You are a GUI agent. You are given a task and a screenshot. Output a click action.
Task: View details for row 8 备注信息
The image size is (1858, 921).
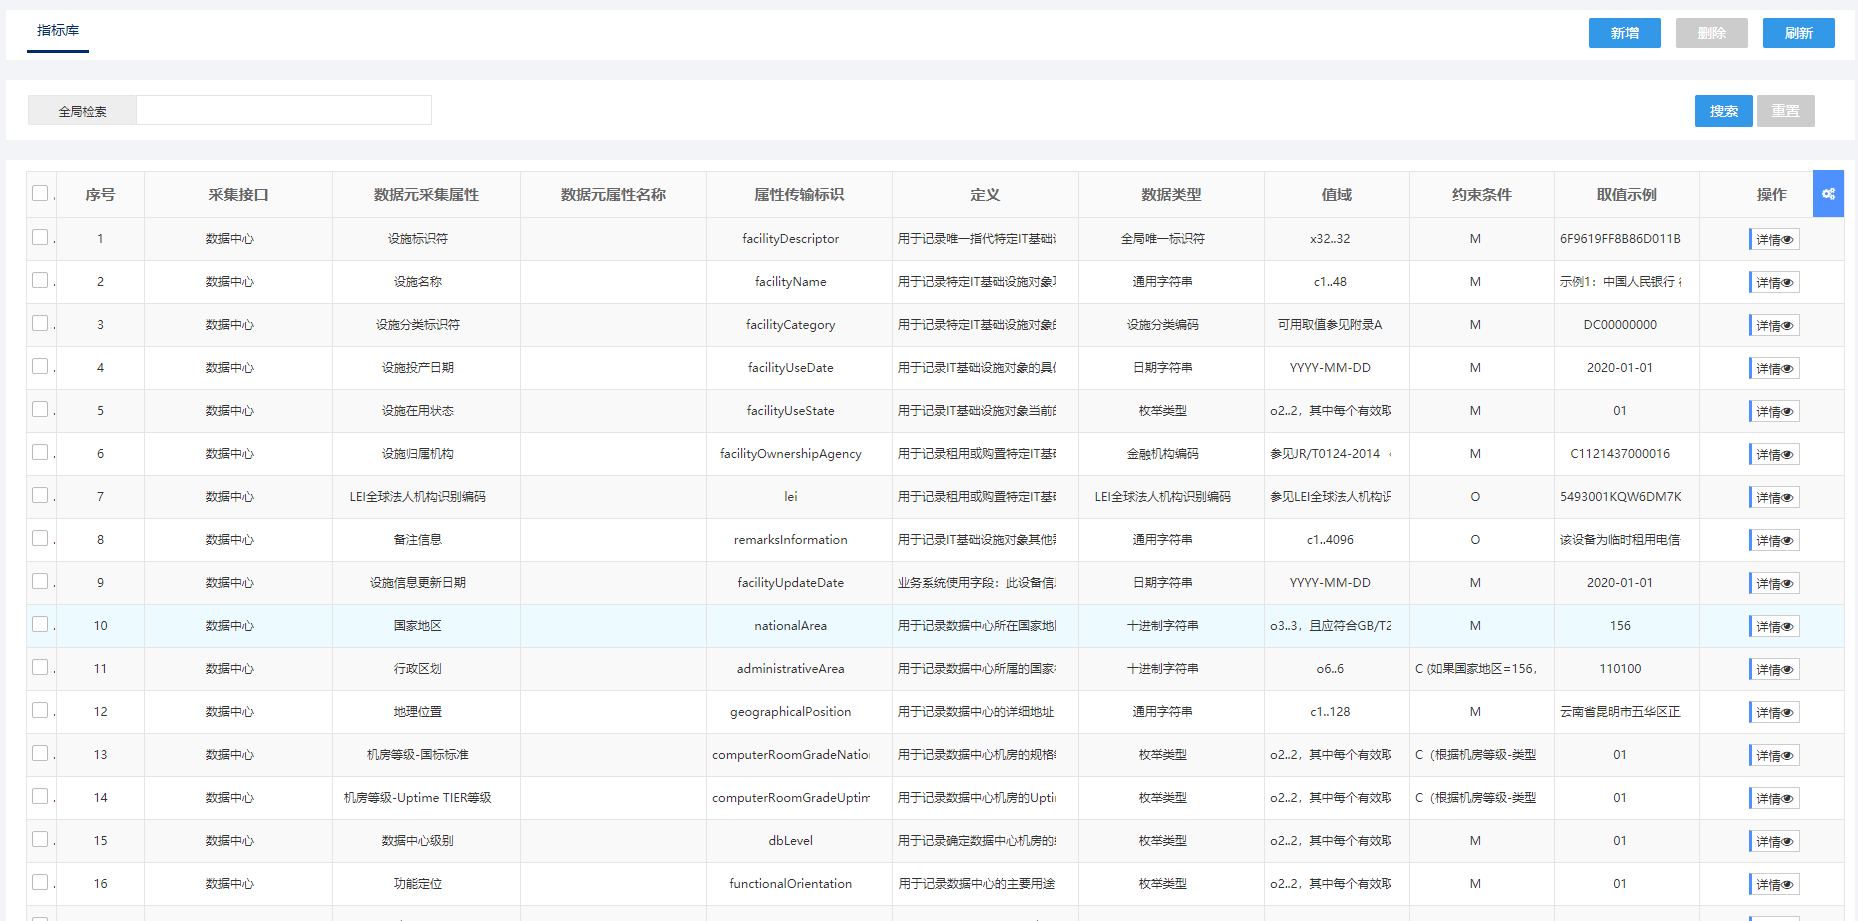tap(1774, 541)
